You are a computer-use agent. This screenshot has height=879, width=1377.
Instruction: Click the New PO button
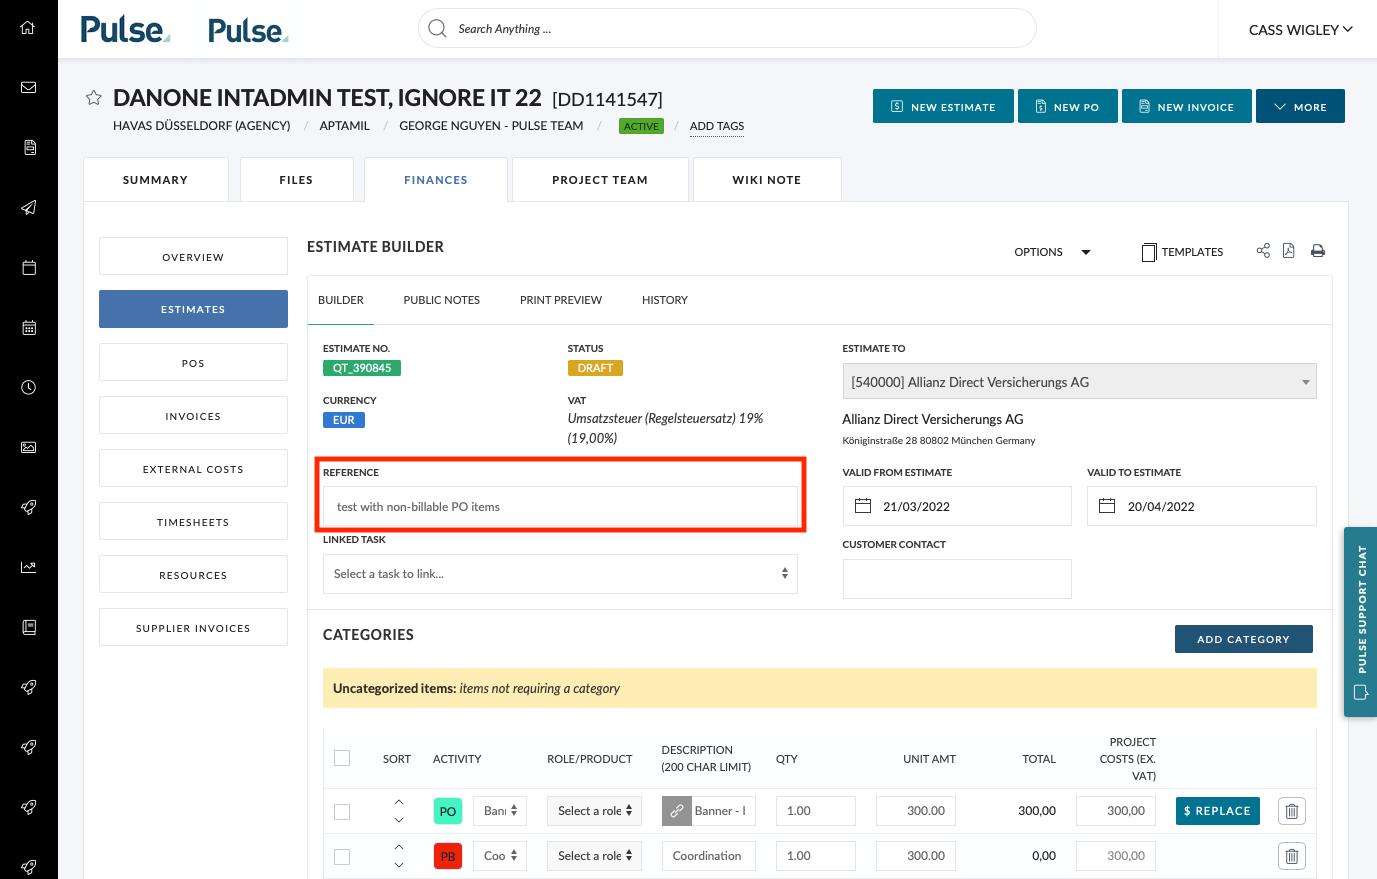coord(1067,106)
